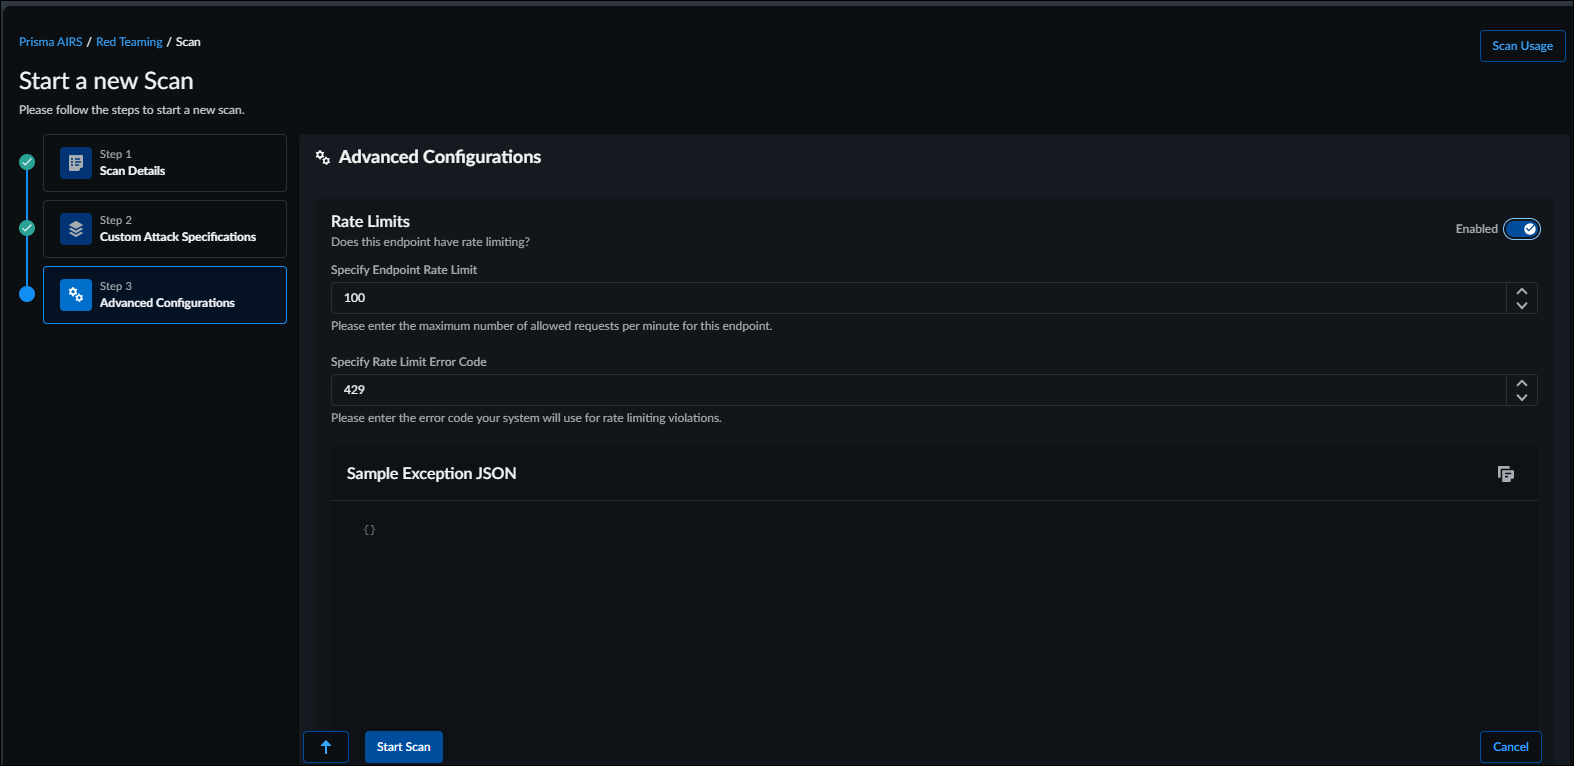Image resolution: width=1574 pixels, height=766 pixels.
Task: Cancel the new scan setup
Action: 1510,747
